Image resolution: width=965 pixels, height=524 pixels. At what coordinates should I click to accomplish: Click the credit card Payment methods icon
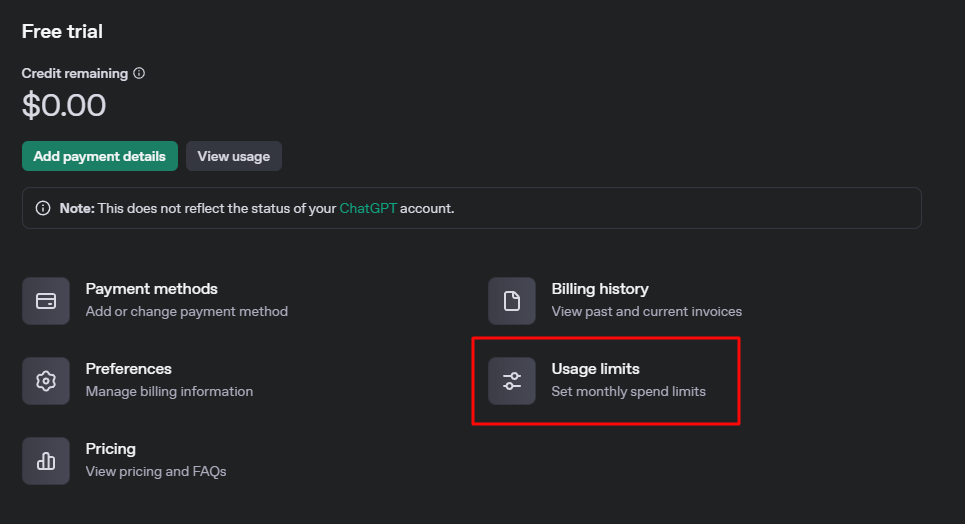46,301
